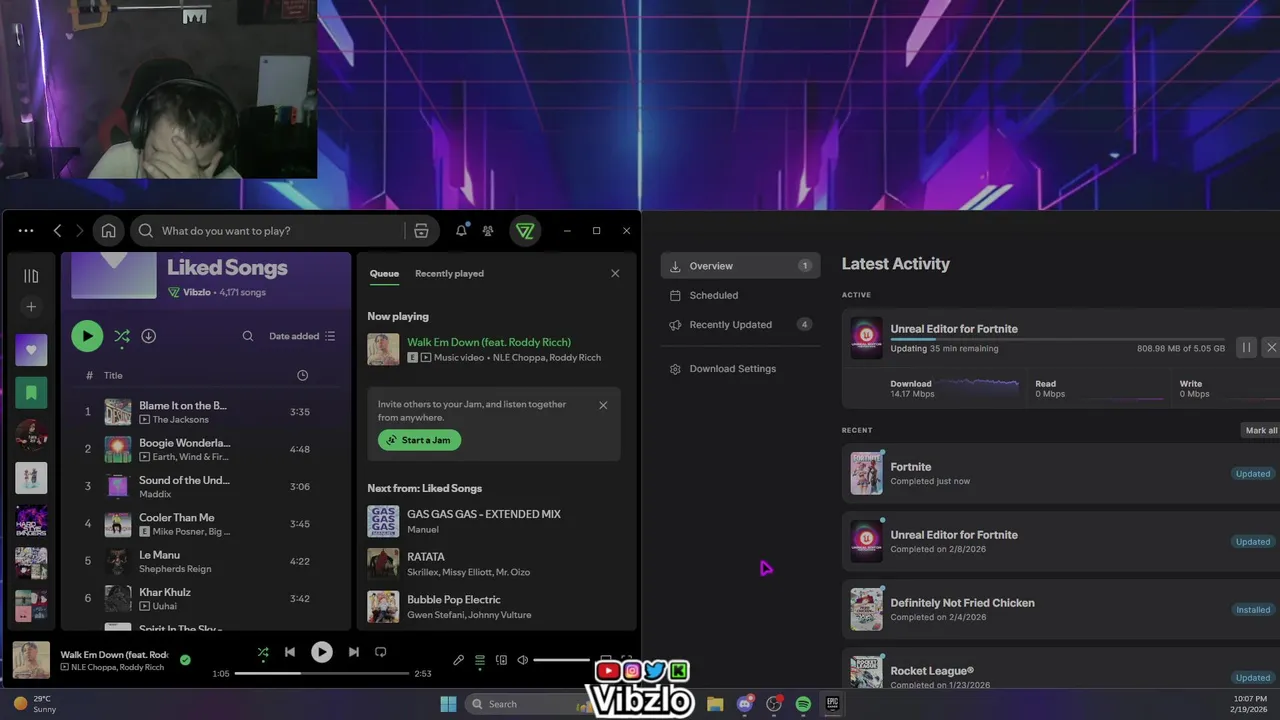Screen dimensions: 1280x720
Task: Click the now playing album art in bottom bar
Action: point(31,660)
